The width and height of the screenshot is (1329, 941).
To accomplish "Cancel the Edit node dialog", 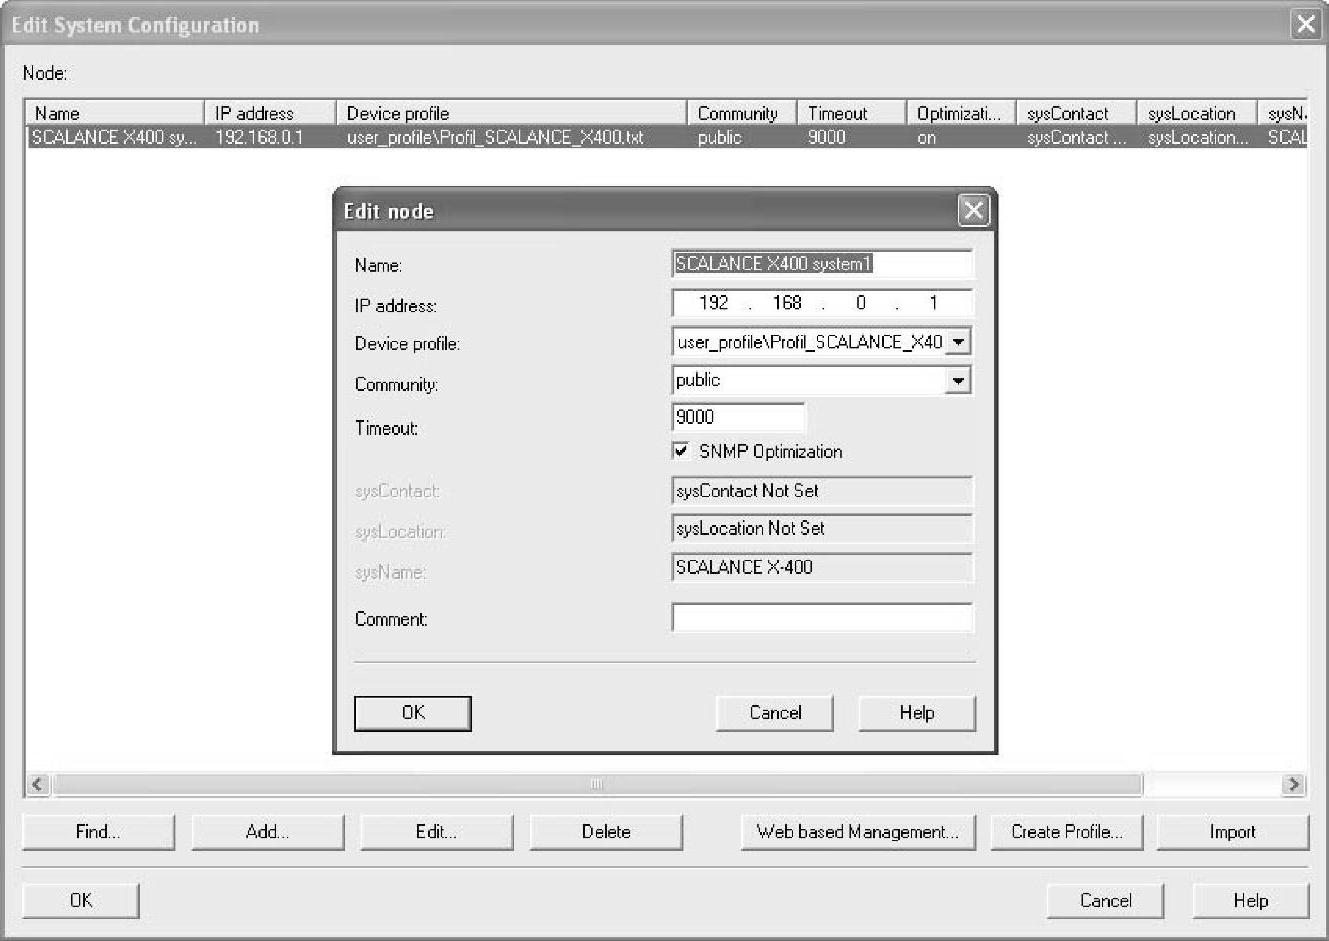I will tap(775, 713).
